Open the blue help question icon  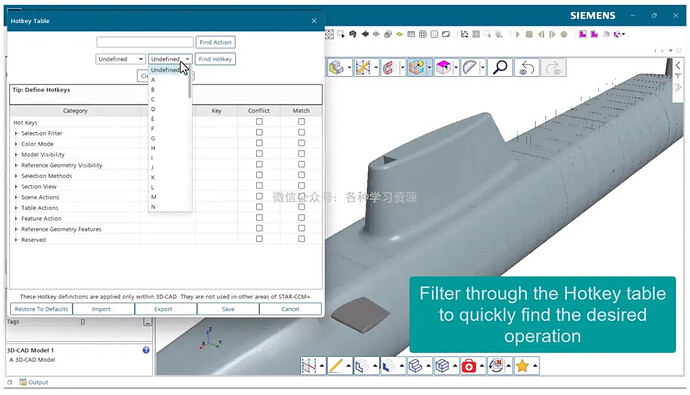coord(146,350)
